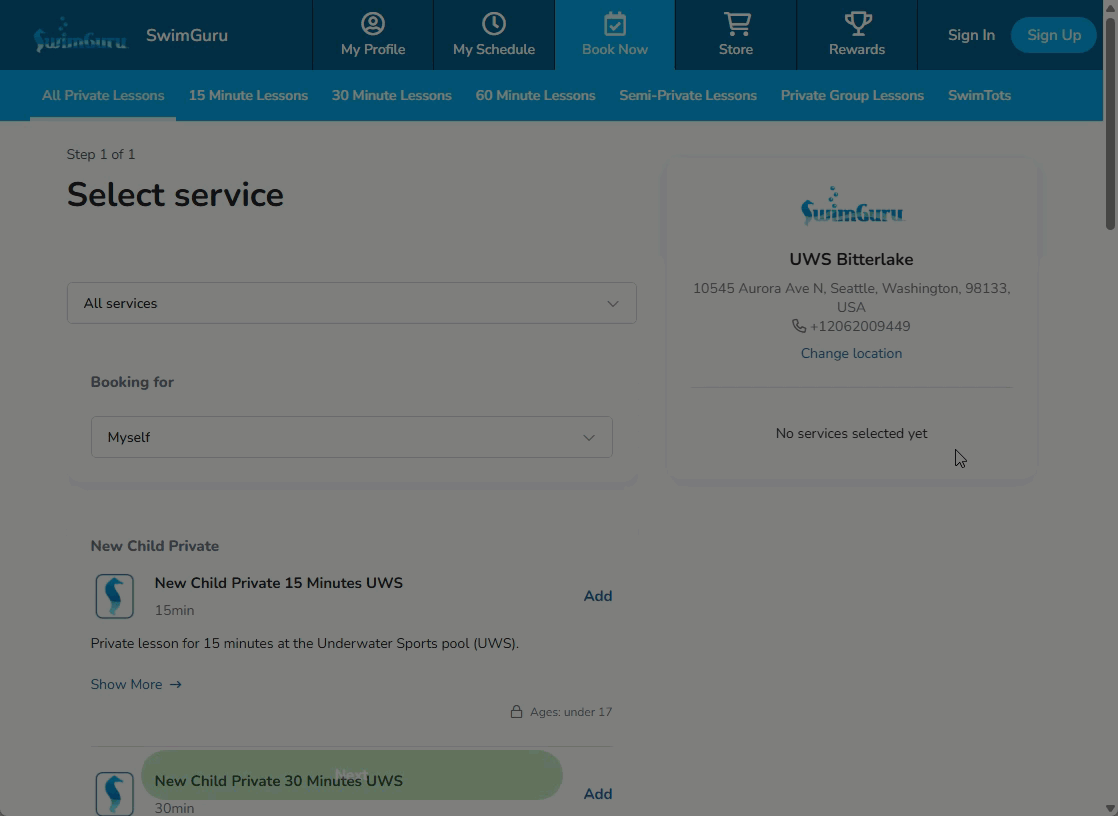This screenshot has width=1118, height=816.
Task: Click the Ages: under 17 label
Action: (571, 712)
